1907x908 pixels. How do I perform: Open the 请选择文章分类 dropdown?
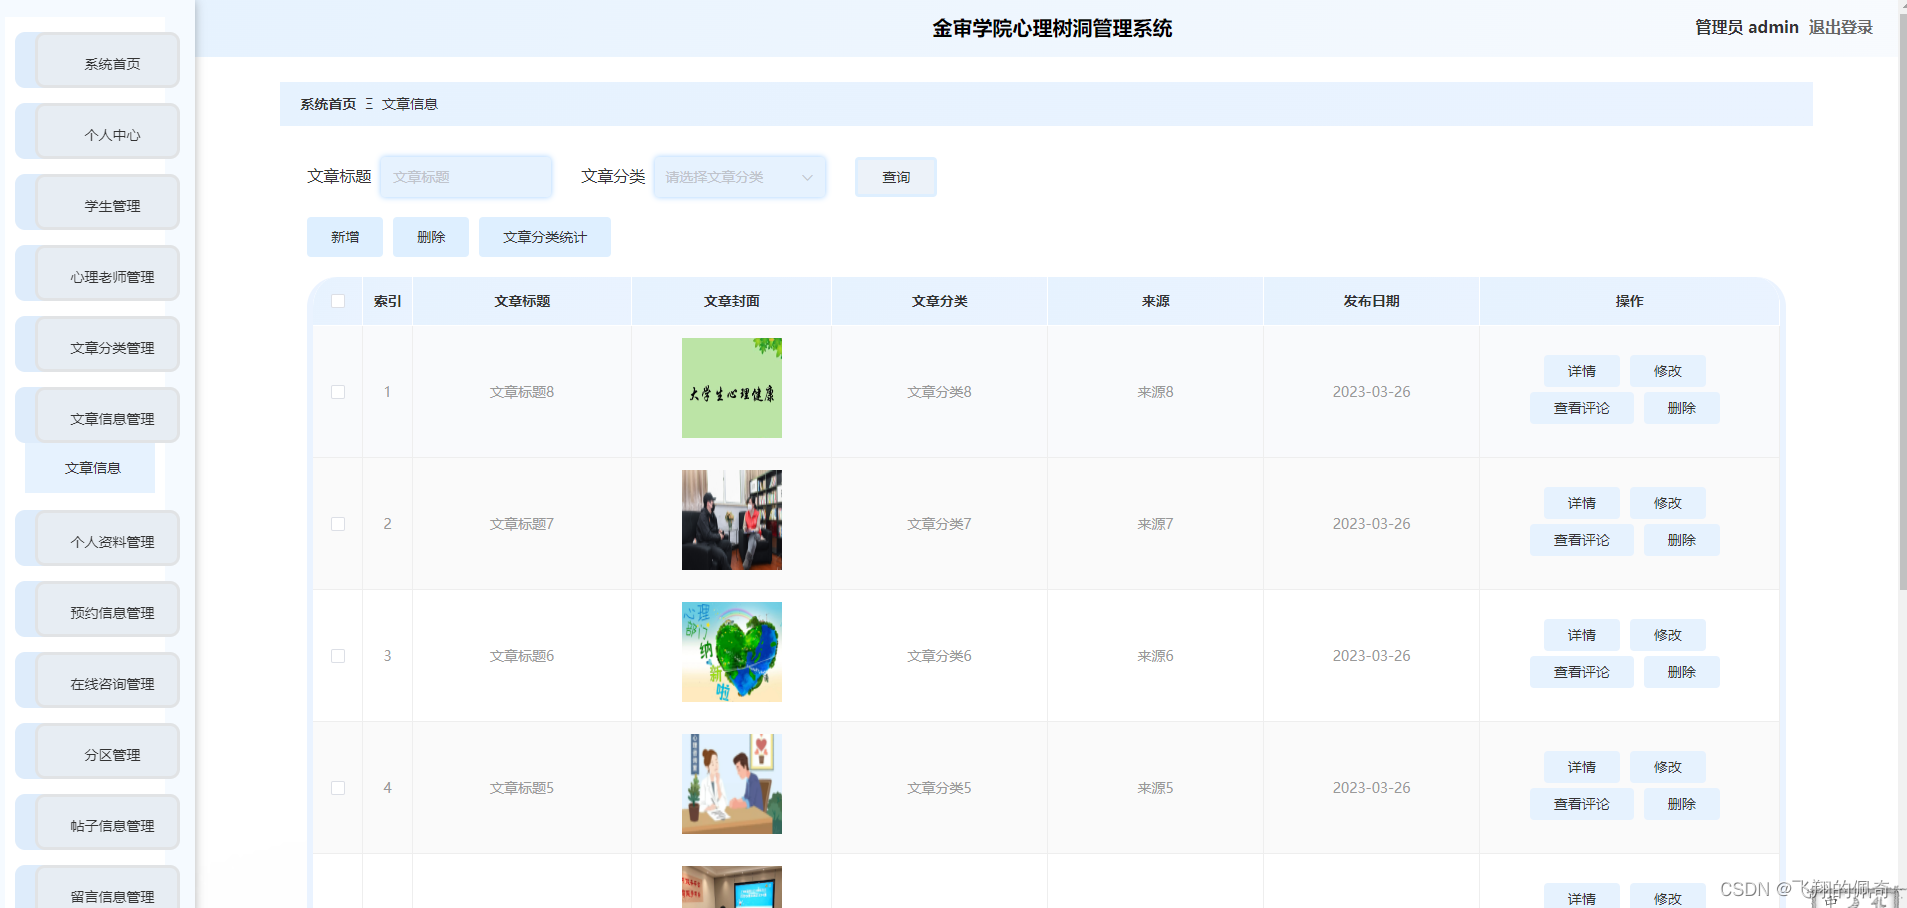pyautogui.click(x=740, y=177)
